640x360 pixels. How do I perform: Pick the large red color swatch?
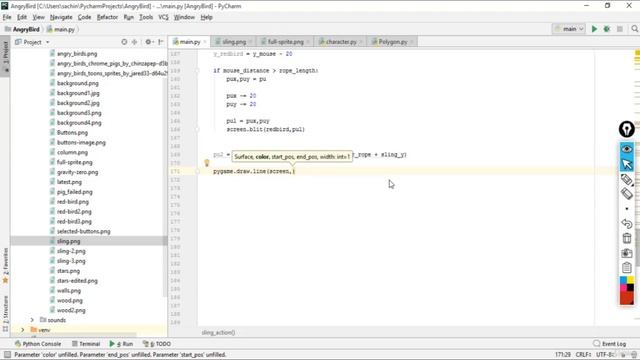[627, 298]
